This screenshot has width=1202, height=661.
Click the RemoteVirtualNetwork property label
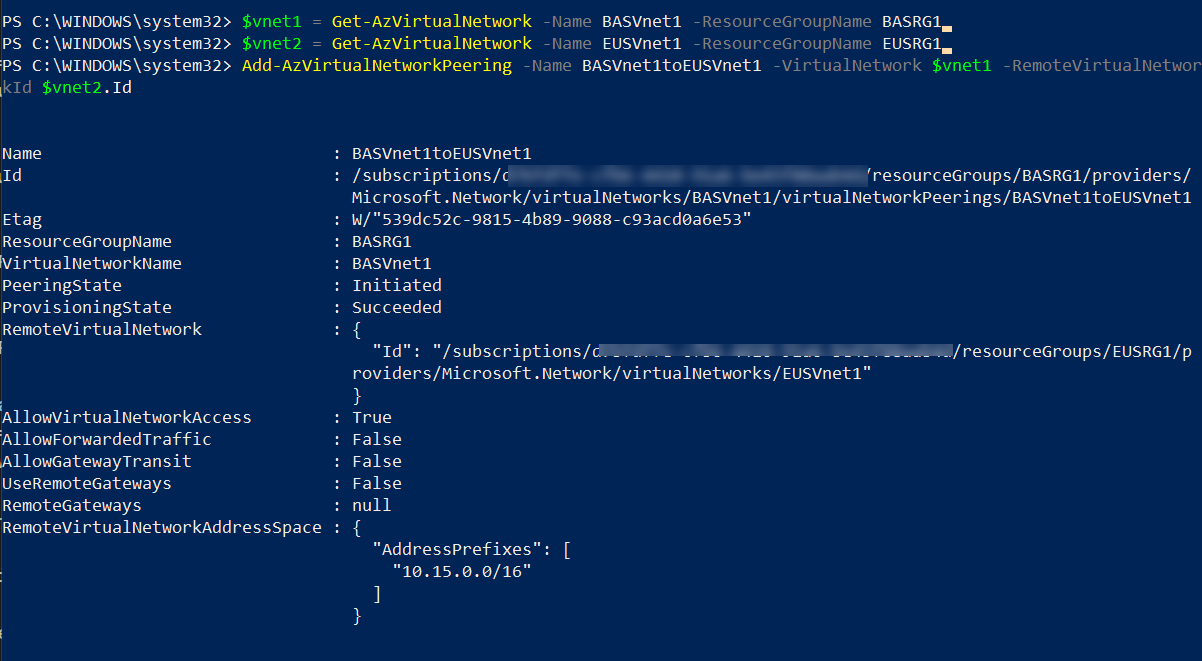tap(102, 329)
